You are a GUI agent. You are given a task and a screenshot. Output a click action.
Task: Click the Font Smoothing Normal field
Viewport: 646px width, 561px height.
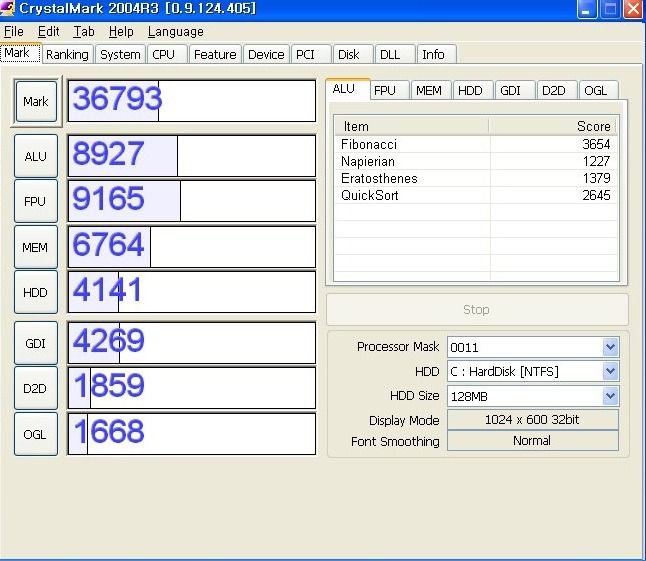tap(533, 441)
